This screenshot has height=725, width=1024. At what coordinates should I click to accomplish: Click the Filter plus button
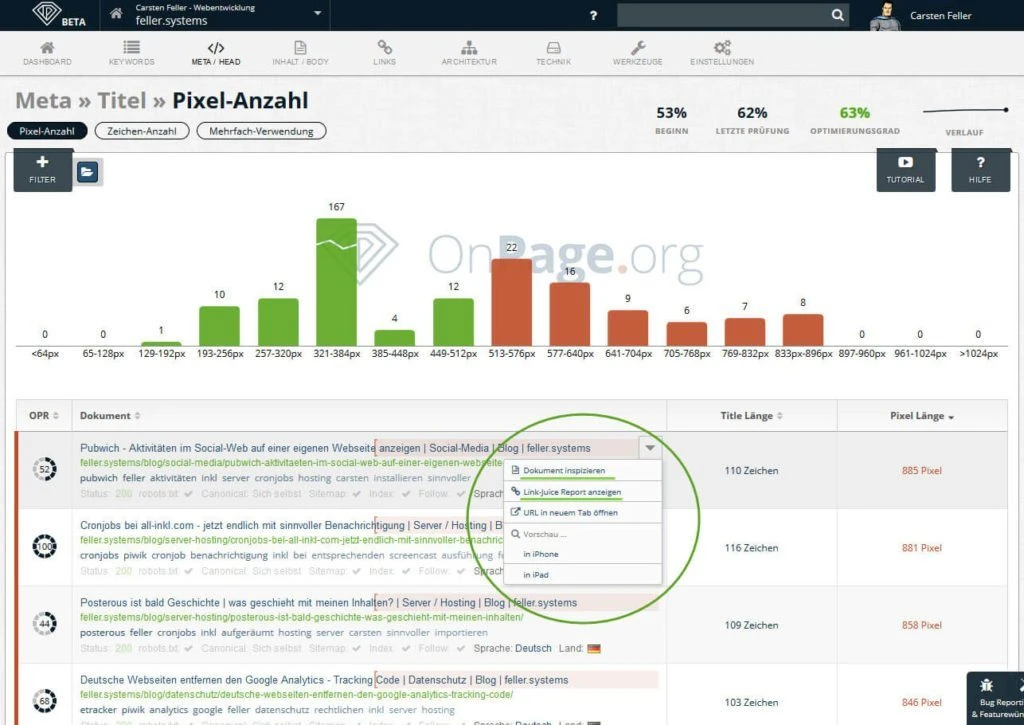(42, 170)
